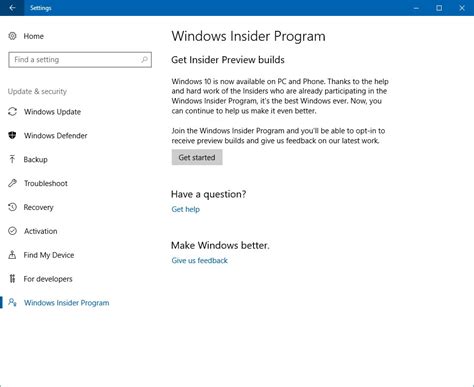Select Recovery in the sidebar

38,207
